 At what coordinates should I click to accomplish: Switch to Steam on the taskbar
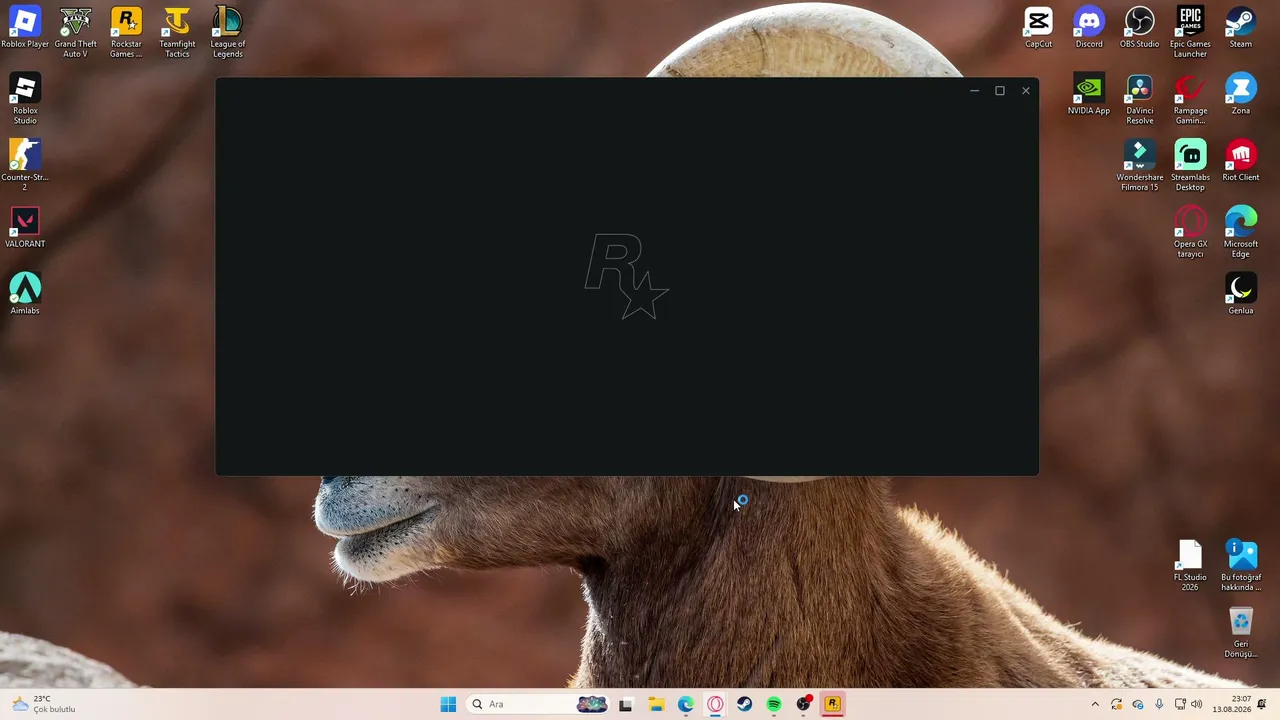pyautogui.click(x=745, y=704)
